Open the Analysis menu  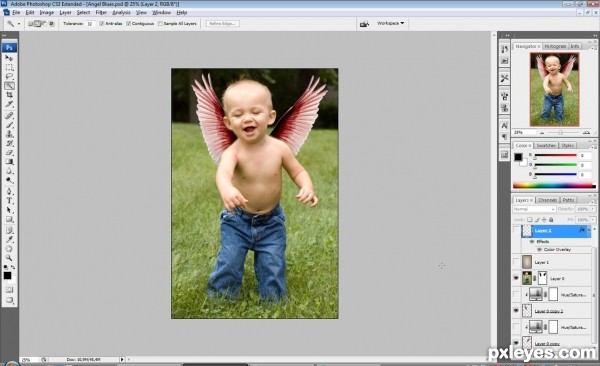[x=121, y=13]
